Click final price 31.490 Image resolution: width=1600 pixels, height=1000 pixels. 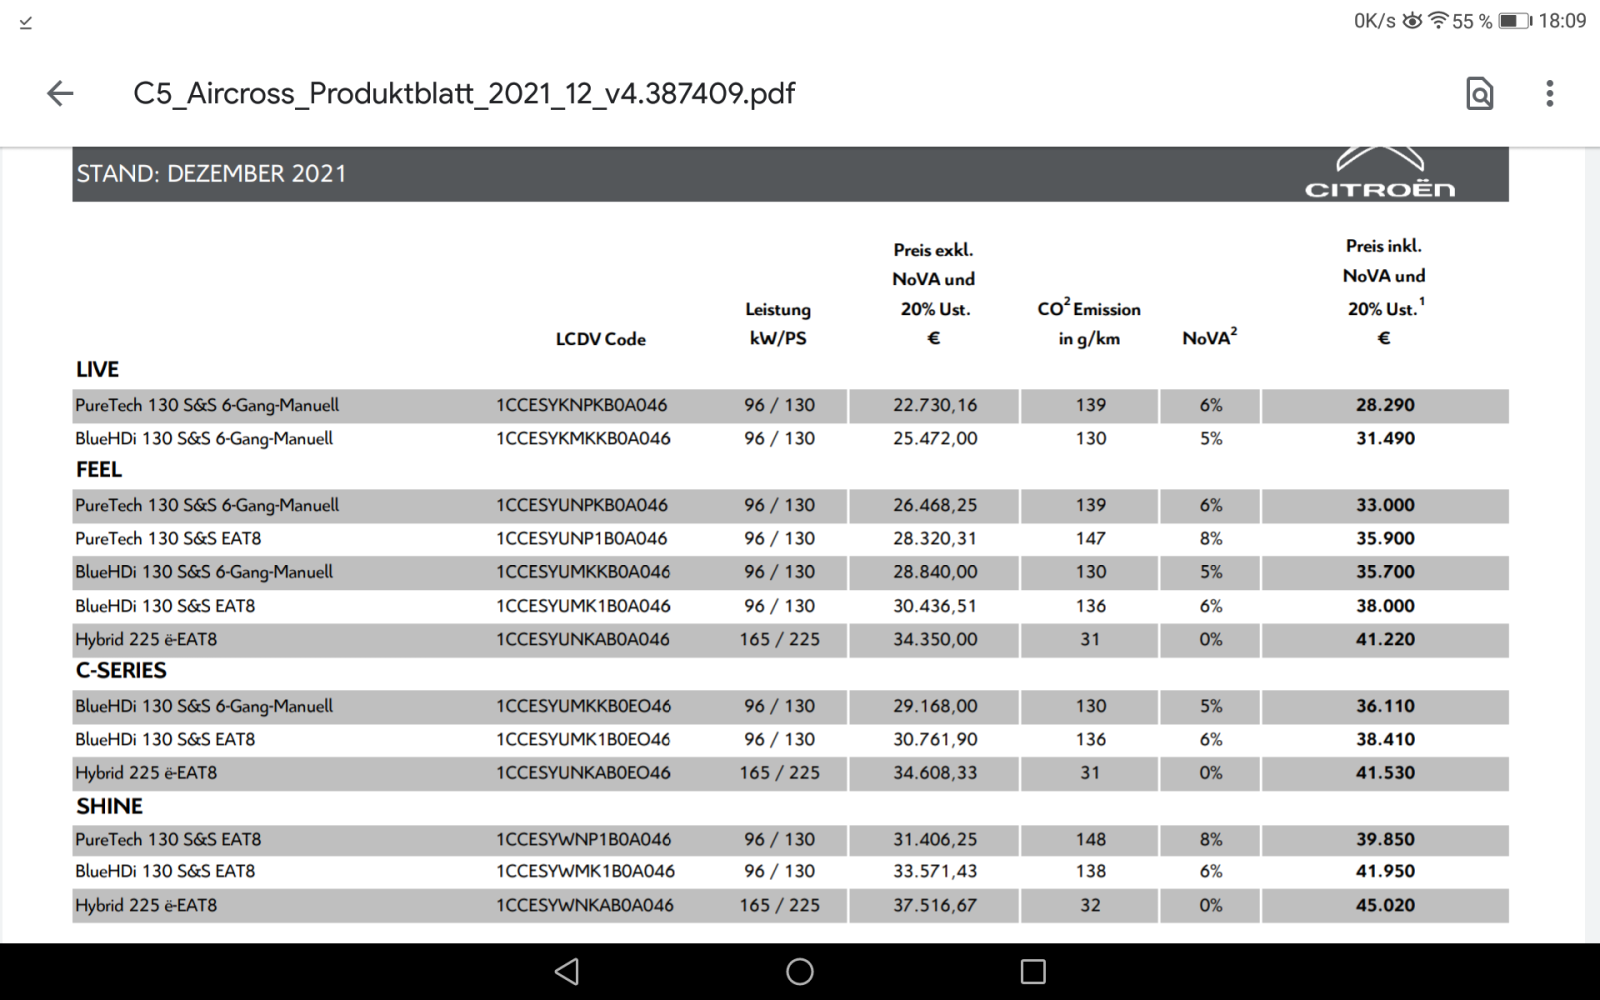coord(1385,438)
